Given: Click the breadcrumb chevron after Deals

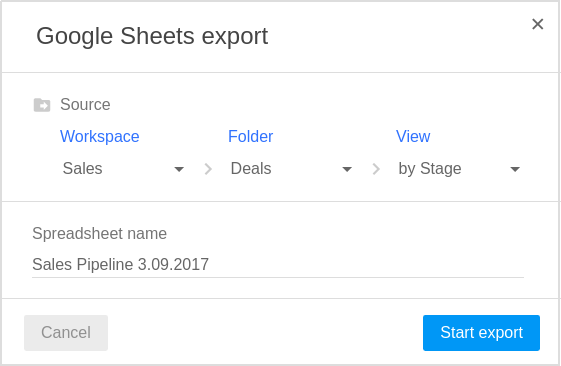Looking at the screenshot, I should click(x=376, y=169).
